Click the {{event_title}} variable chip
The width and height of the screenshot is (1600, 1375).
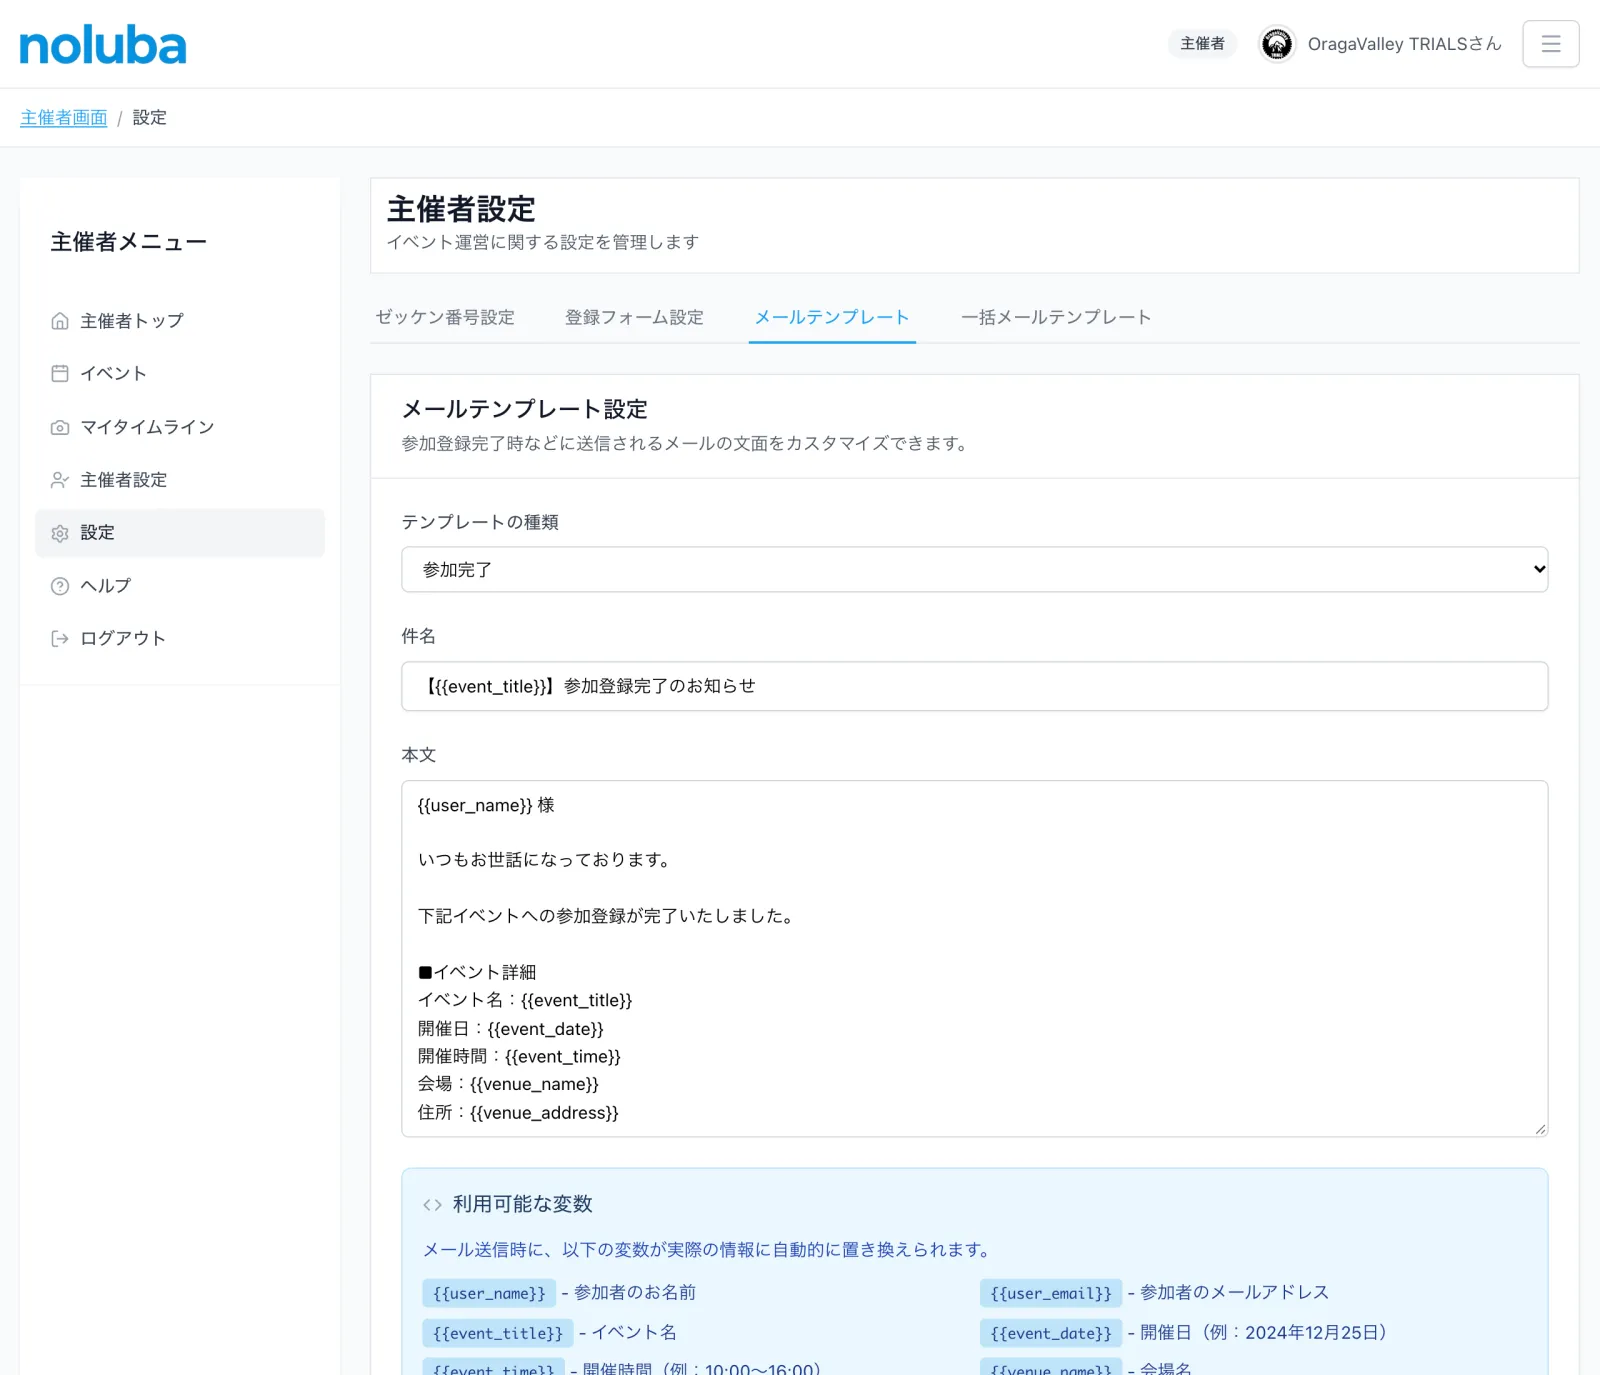pos(498,1333)
